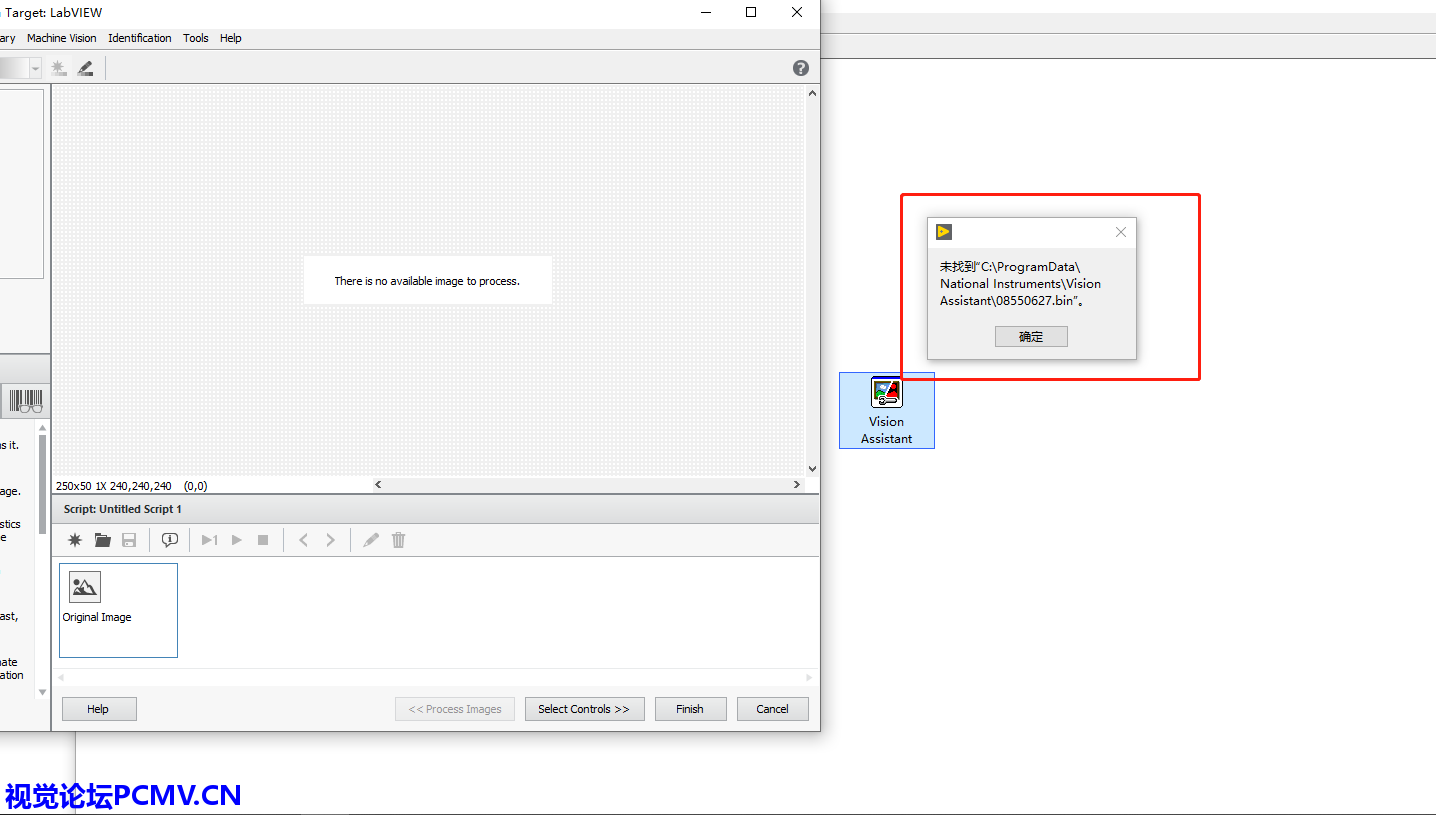The width and height of the screenshot is (1436, 815).
Task: Select the Original Image script step
Action: 118,610
